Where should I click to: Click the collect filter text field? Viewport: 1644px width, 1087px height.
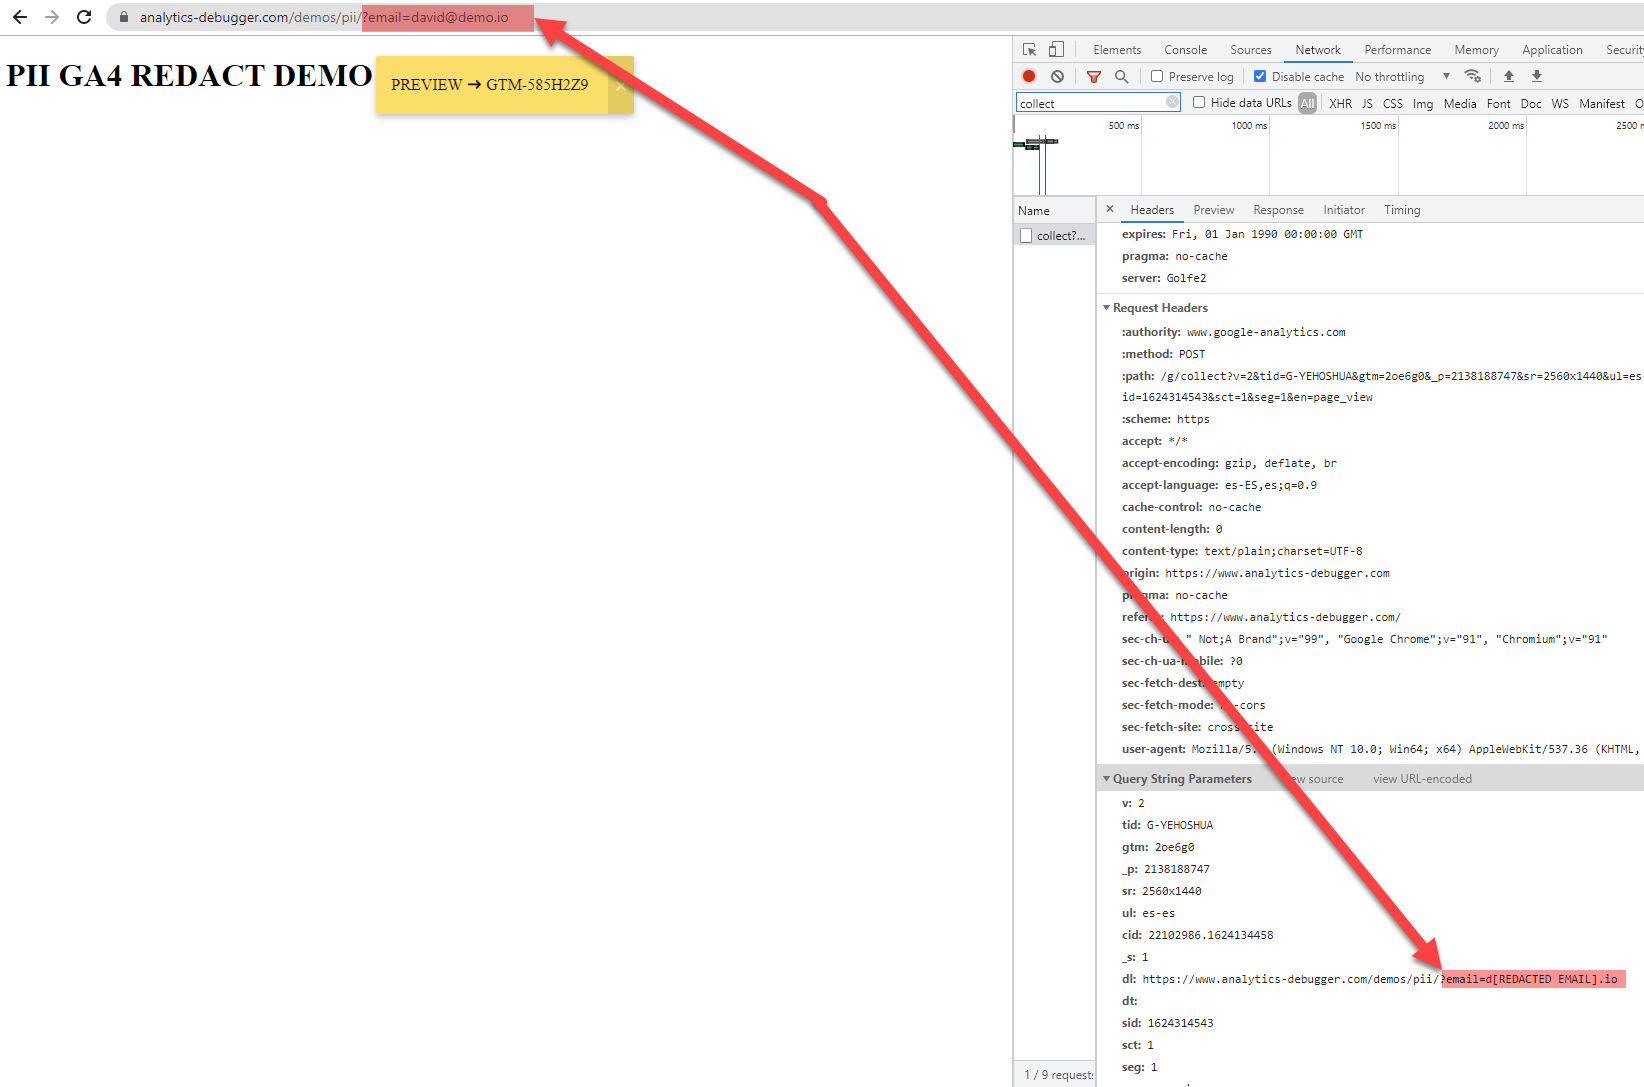click(1090, 103)
